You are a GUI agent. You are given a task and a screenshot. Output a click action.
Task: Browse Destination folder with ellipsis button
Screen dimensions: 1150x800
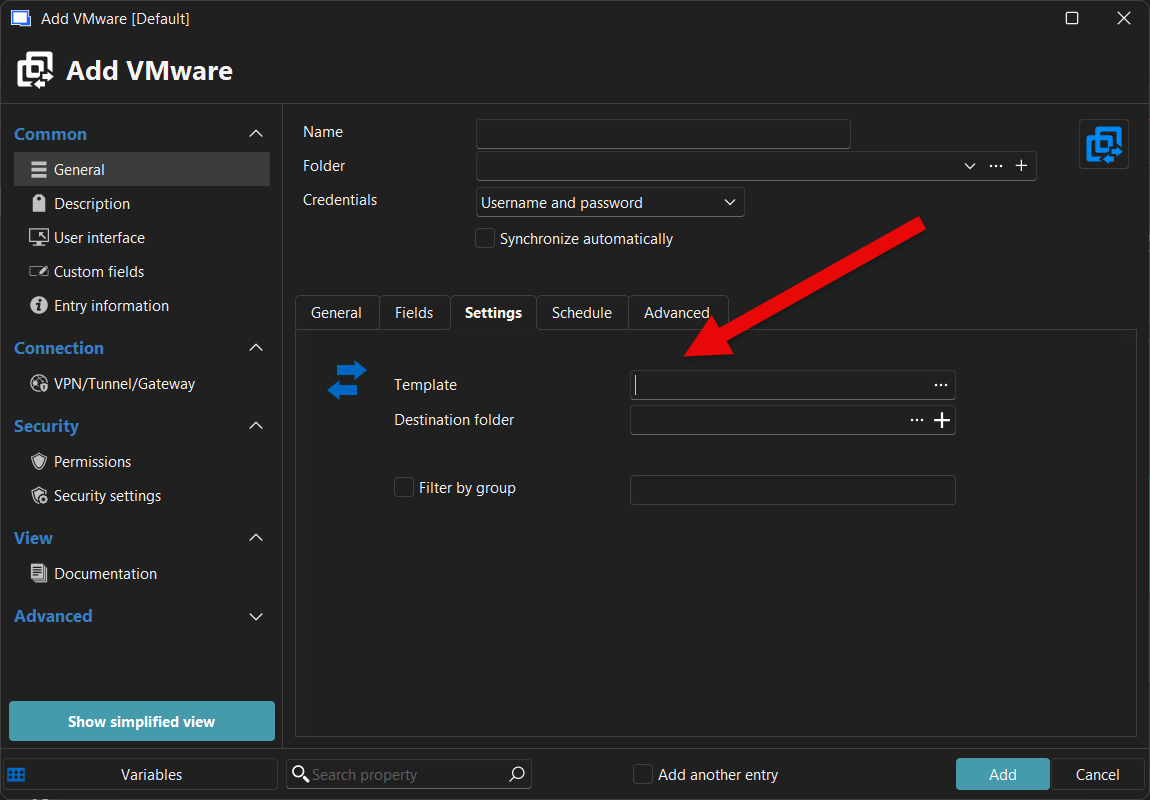click(917, 420)
